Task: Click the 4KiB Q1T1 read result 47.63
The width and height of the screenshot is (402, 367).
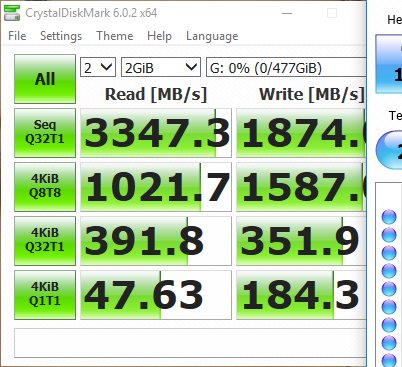Action: [x=156, y=295]
